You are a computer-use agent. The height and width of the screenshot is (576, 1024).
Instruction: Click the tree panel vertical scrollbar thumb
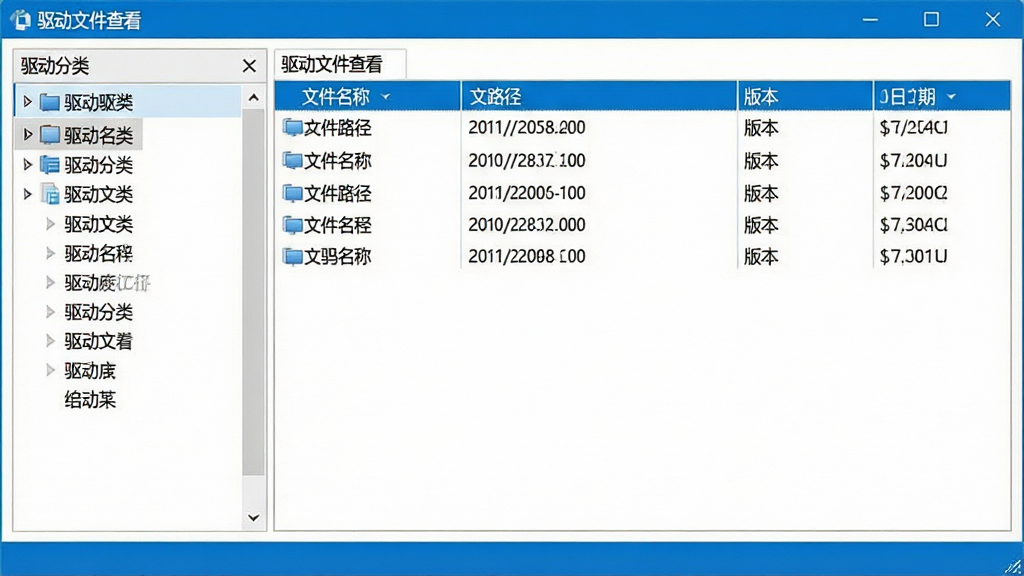tap(253, 293)
